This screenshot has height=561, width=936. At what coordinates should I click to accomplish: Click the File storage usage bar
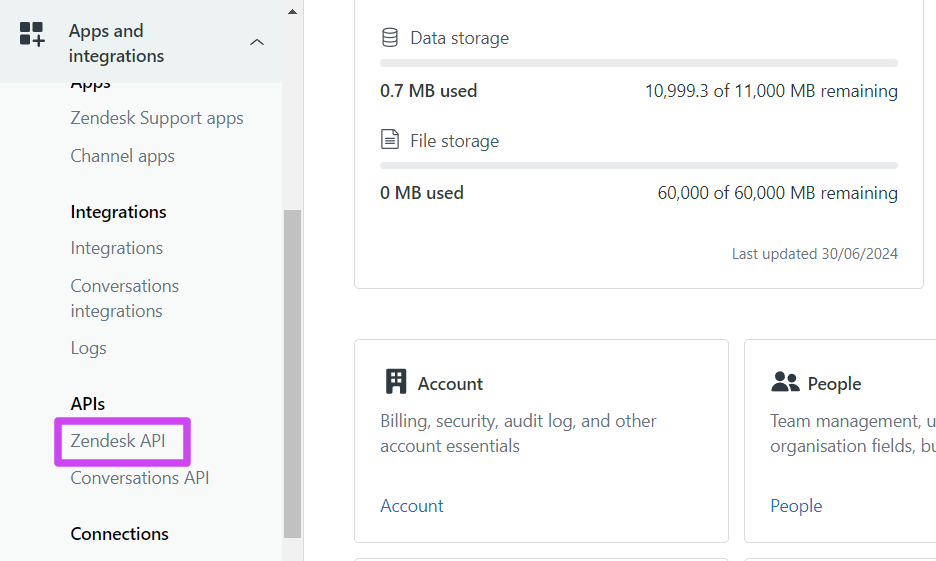[639, 165]
